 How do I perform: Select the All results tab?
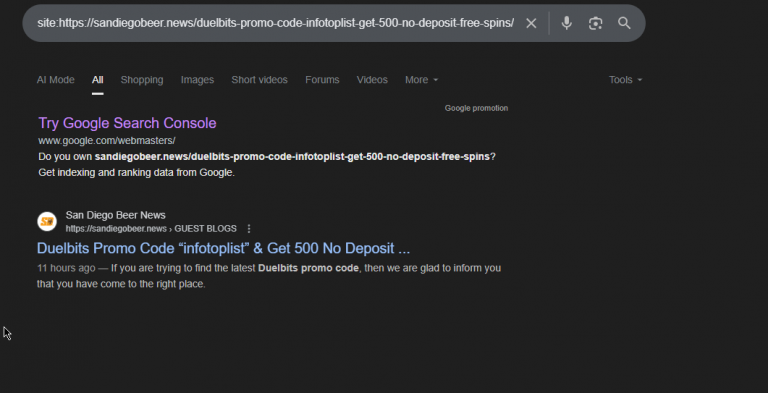pyautogui.click(x=97, y=80)
